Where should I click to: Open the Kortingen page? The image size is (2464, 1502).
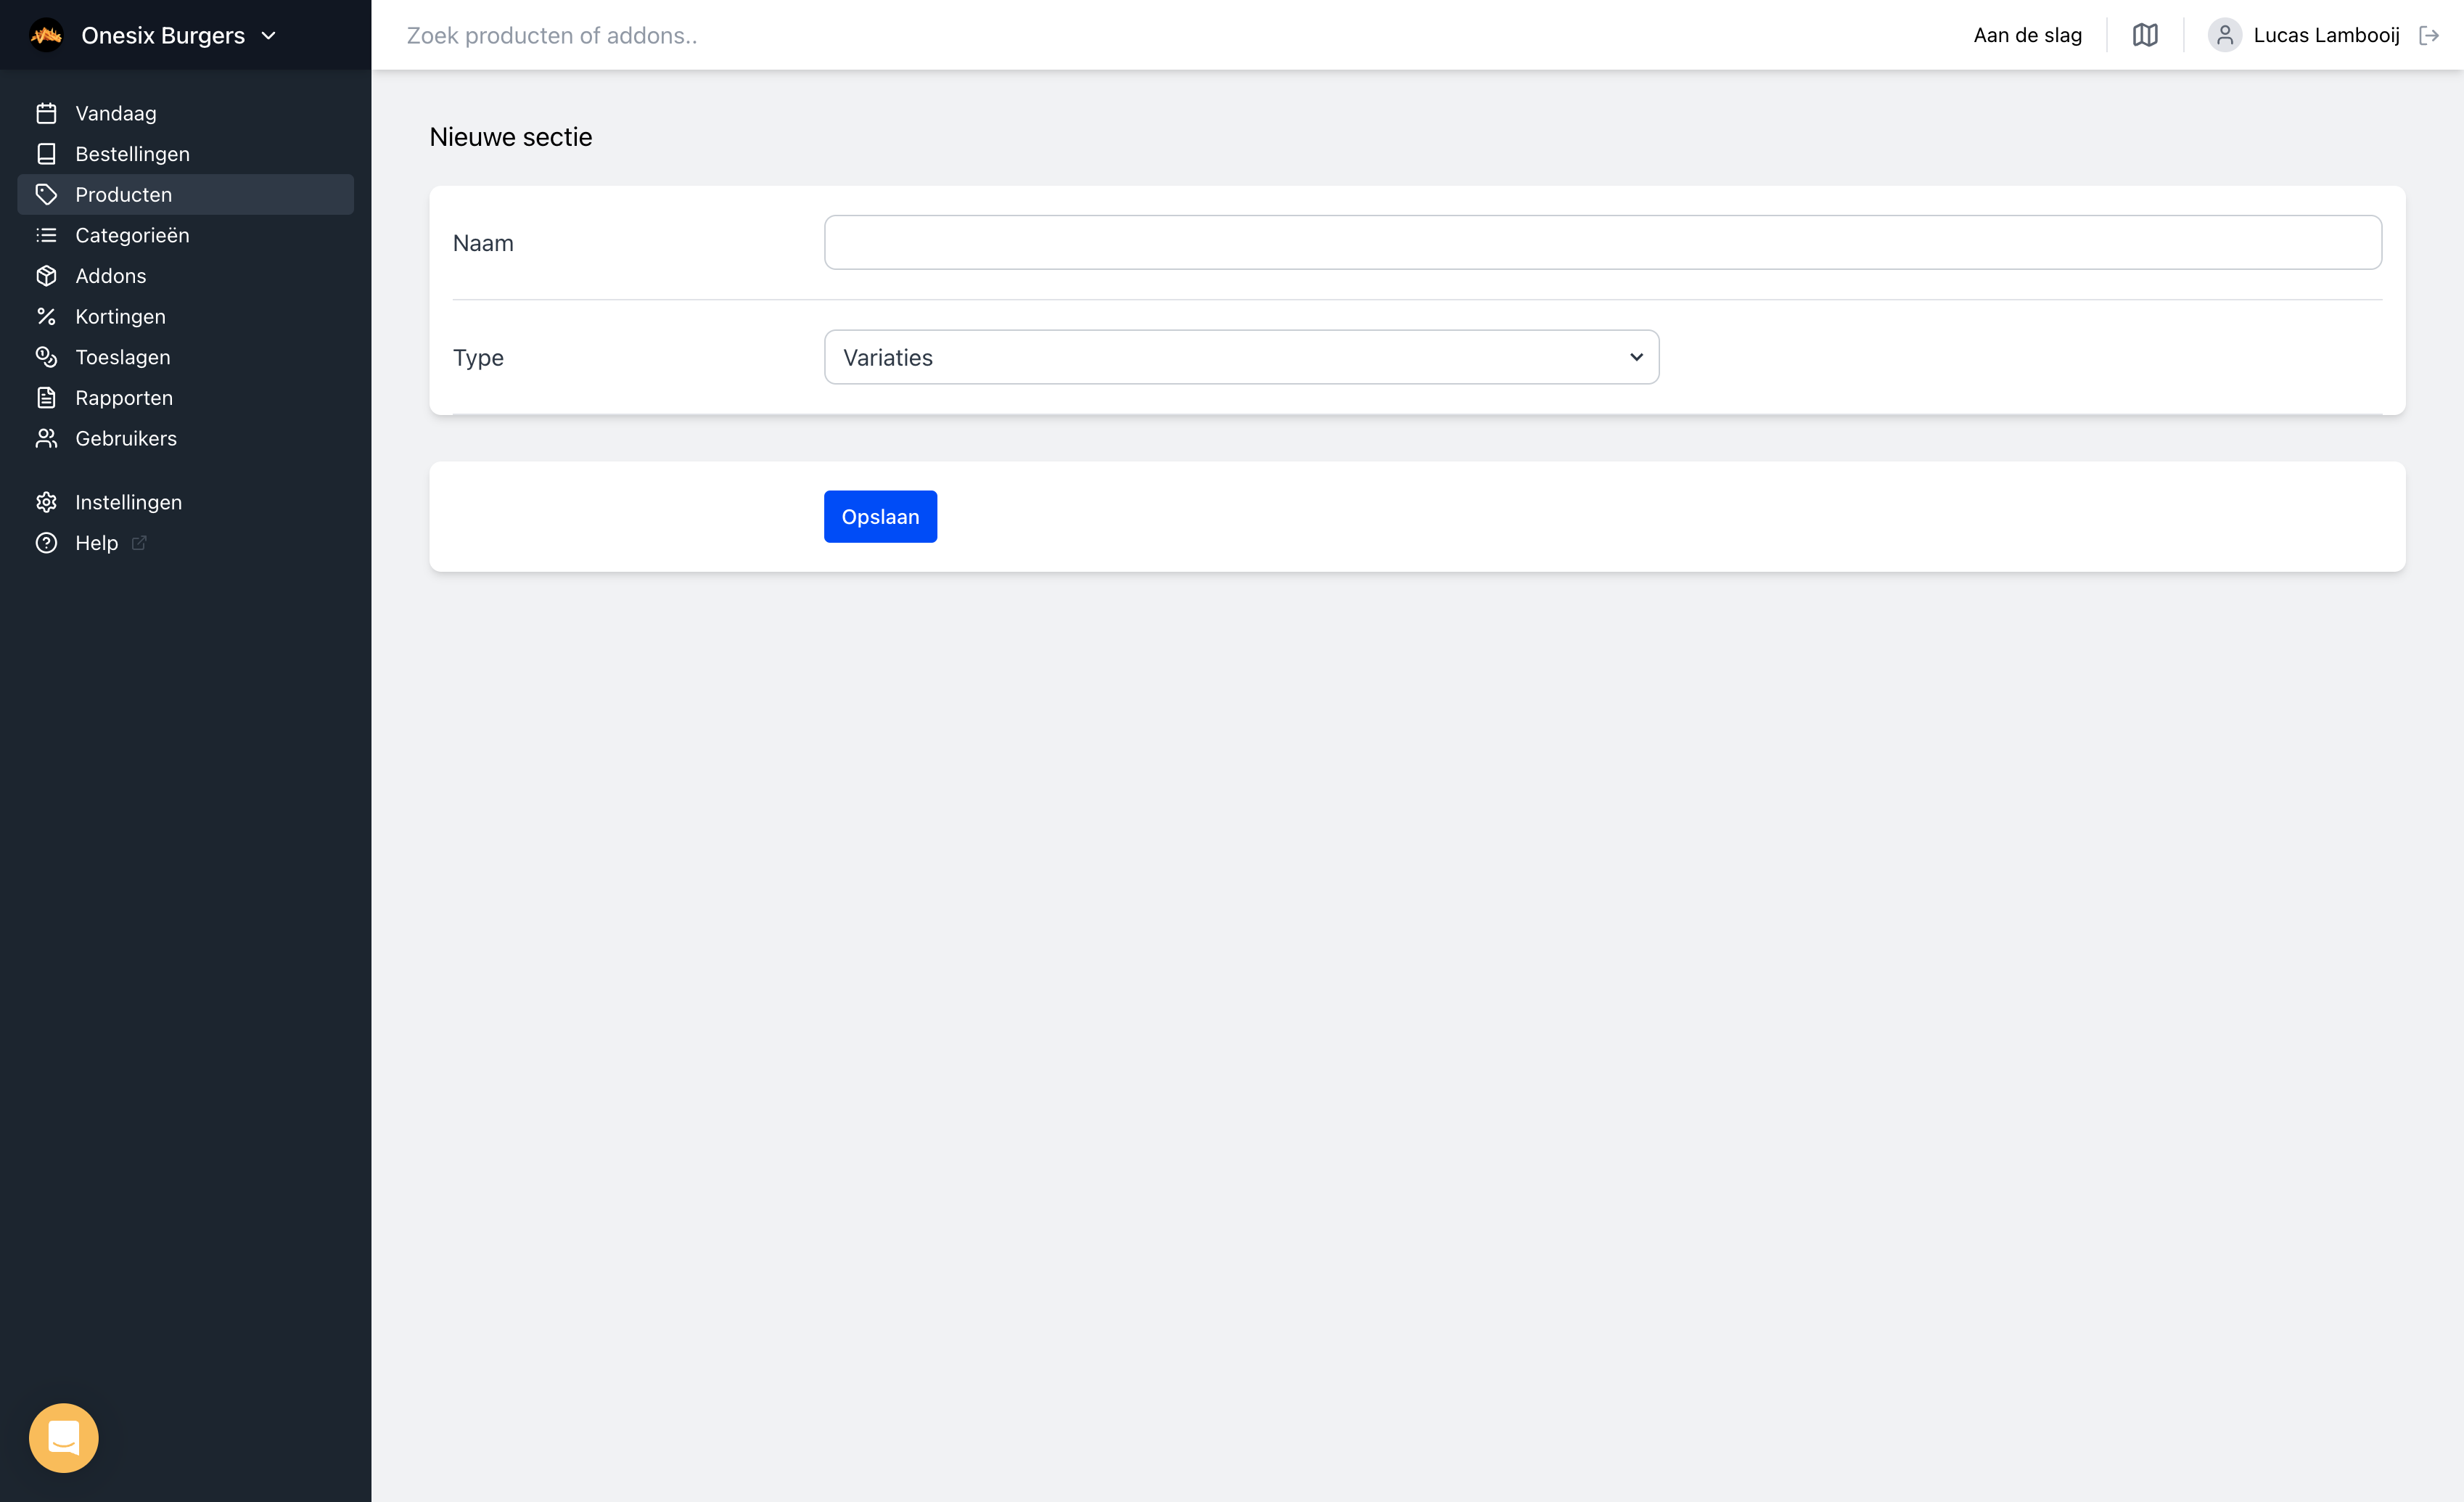185,316
